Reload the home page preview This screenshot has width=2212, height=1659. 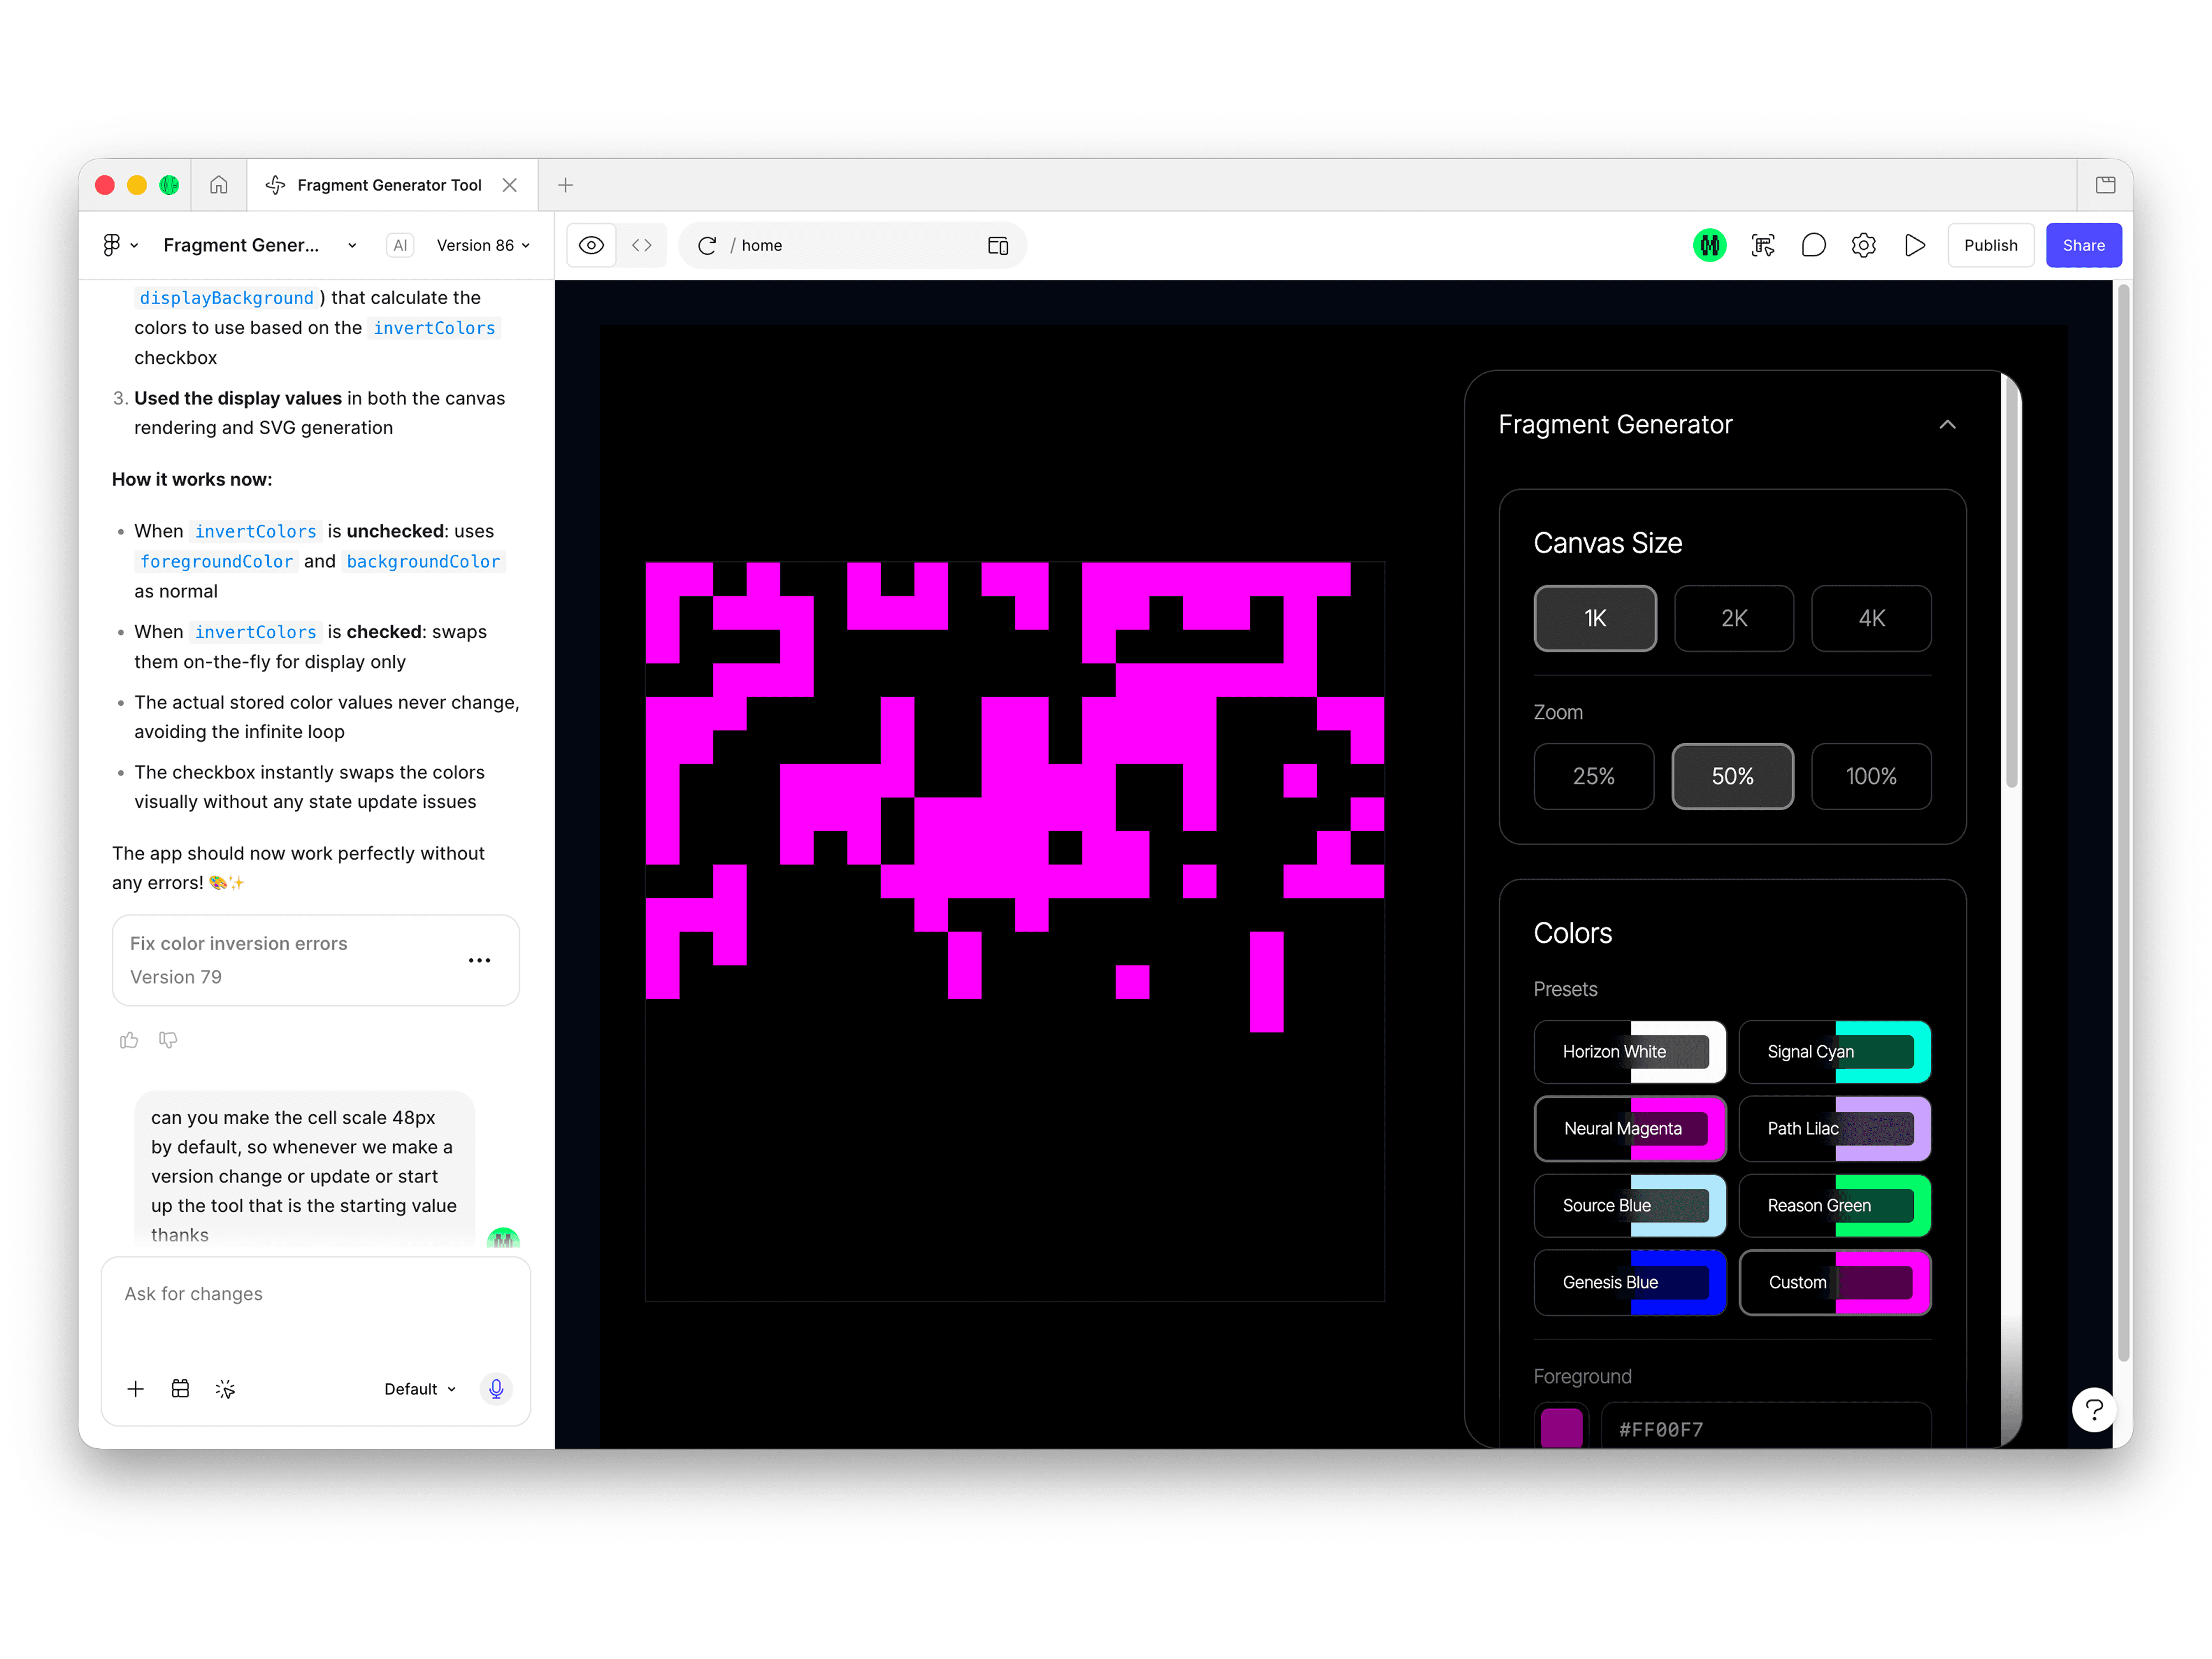707,245
